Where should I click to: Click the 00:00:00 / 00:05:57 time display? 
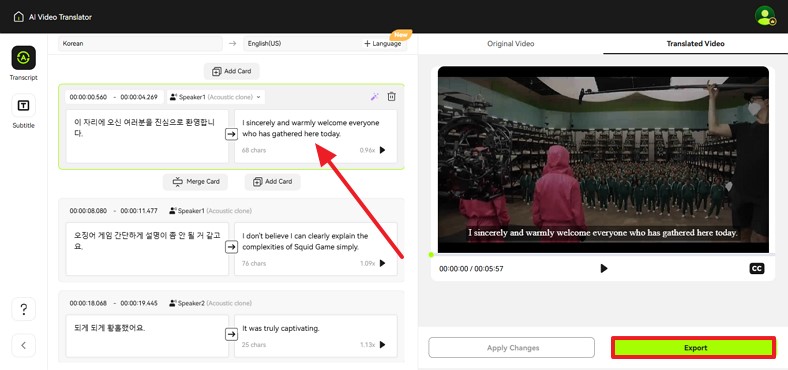tap(471, 269)
